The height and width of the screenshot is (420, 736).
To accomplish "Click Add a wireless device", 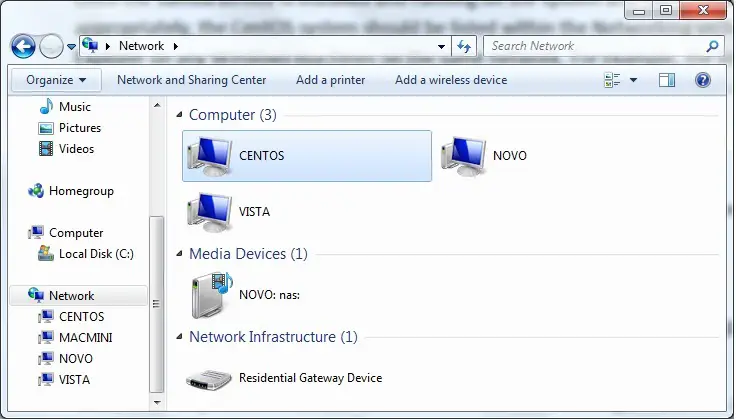I will tap(450, 80).
